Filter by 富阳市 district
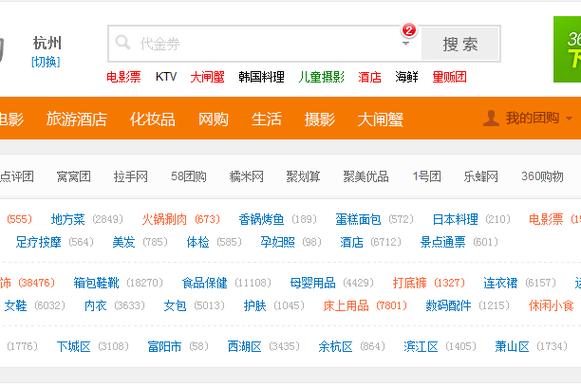 click(165, 347)
